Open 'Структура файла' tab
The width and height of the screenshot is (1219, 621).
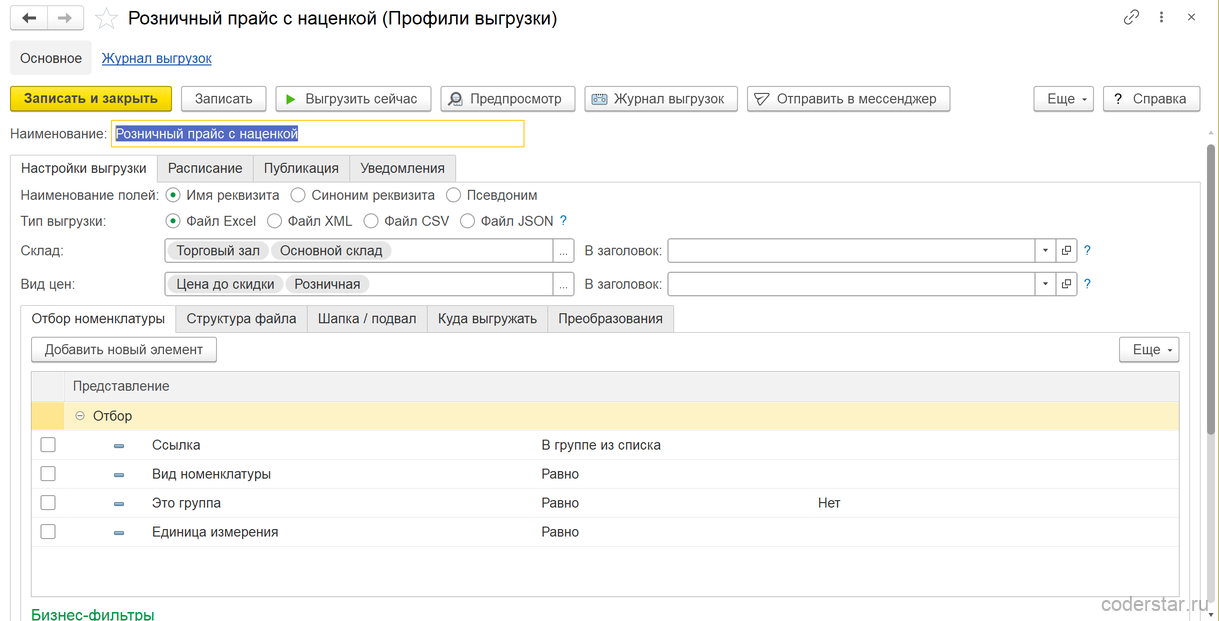coord(241,319)
